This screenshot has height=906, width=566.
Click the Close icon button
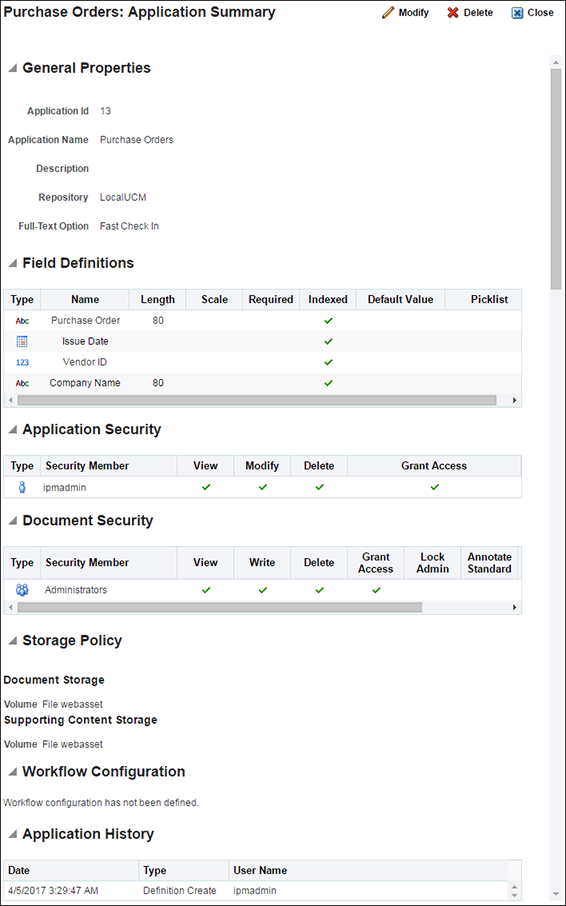pyautogui.click(x=517, y=13)
